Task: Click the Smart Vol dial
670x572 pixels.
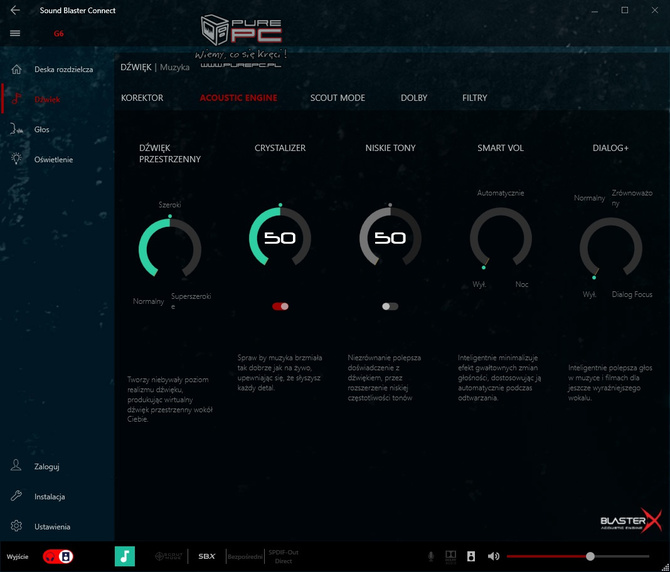Action: [500, 238]
